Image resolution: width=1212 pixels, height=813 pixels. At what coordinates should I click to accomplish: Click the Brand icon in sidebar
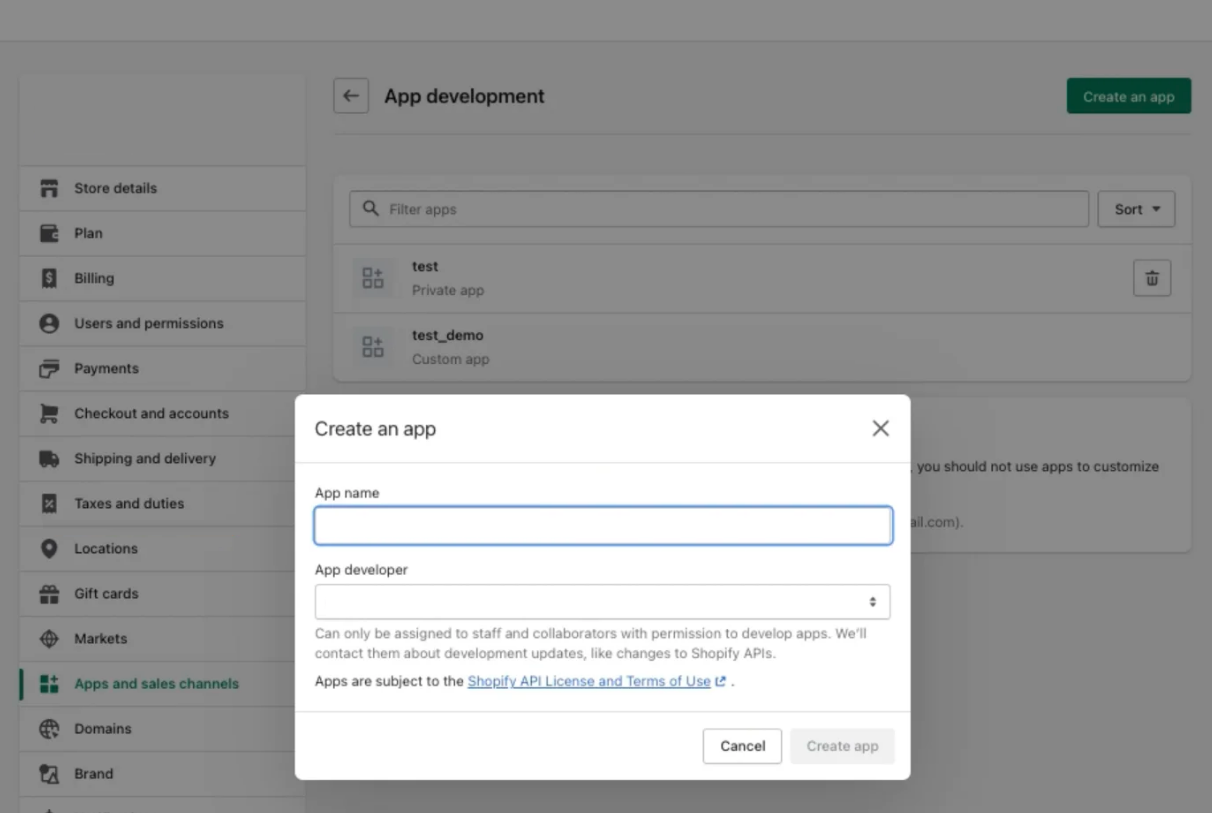click(x=49, y=774)
